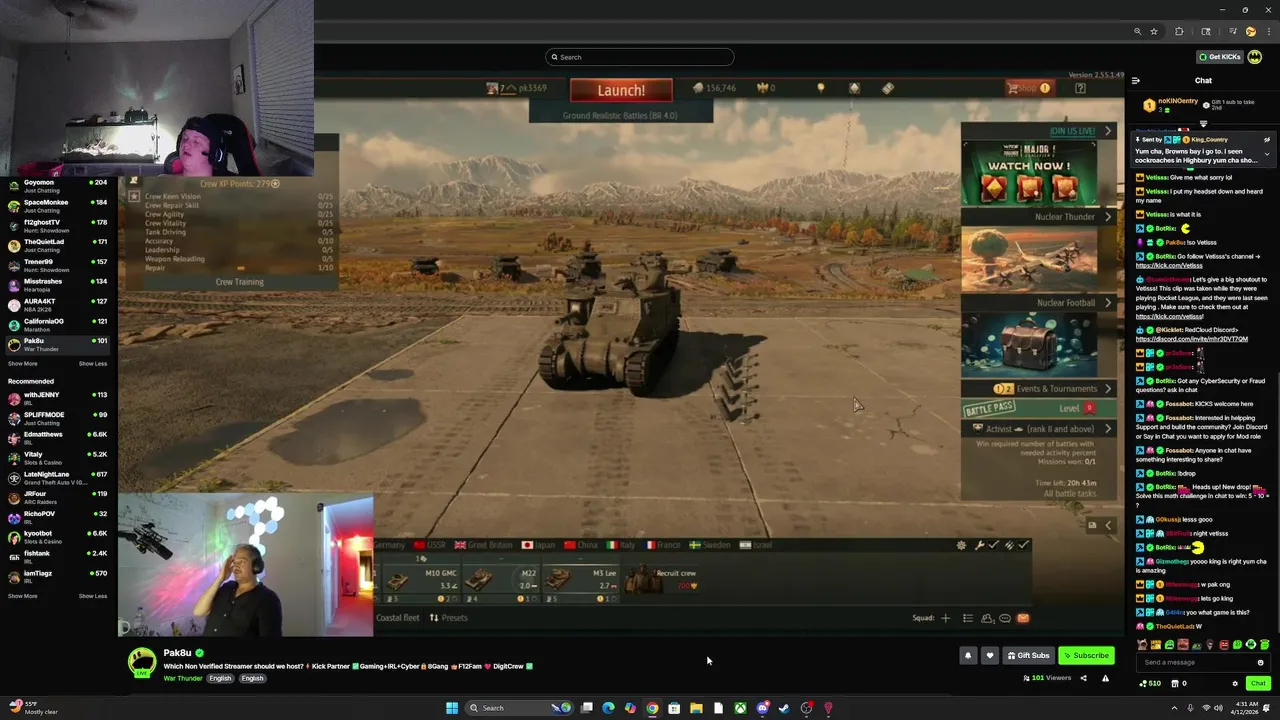Viewport: 1280px width, 720px height.
Task: Open Chrome three-dot menu
Action: click(1269, 32)
